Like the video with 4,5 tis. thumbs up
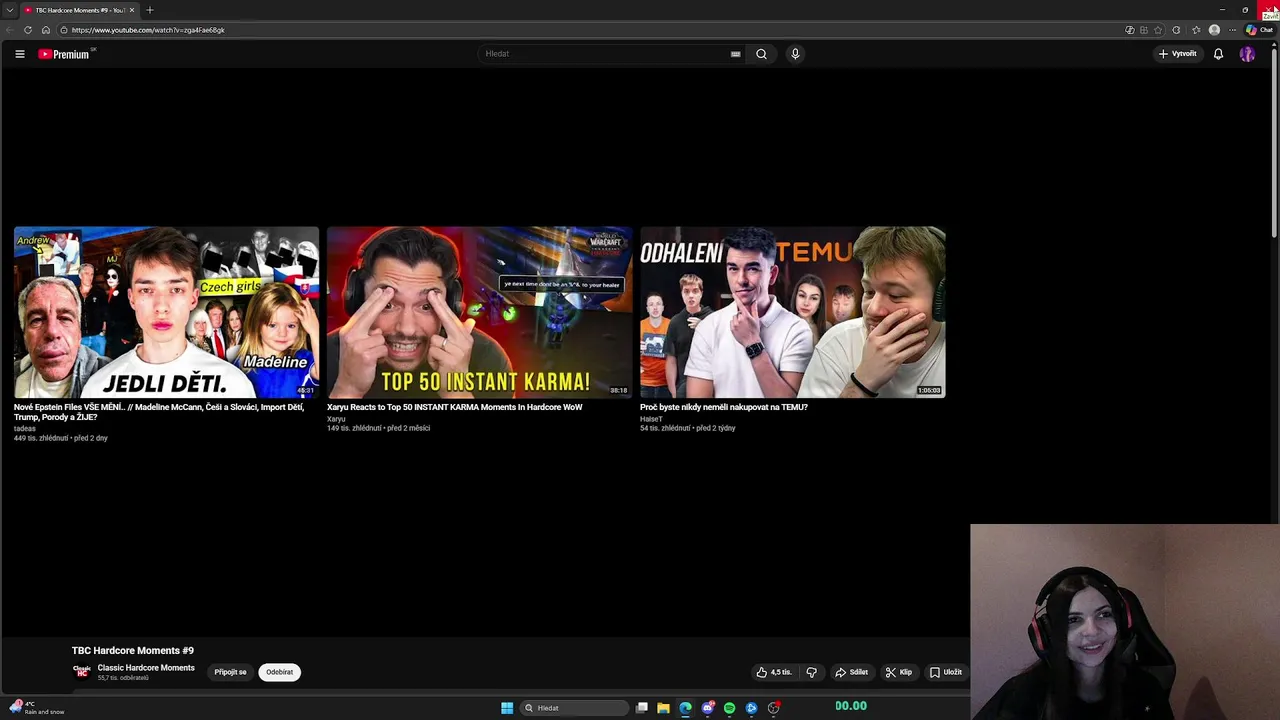 click(774, 672)
